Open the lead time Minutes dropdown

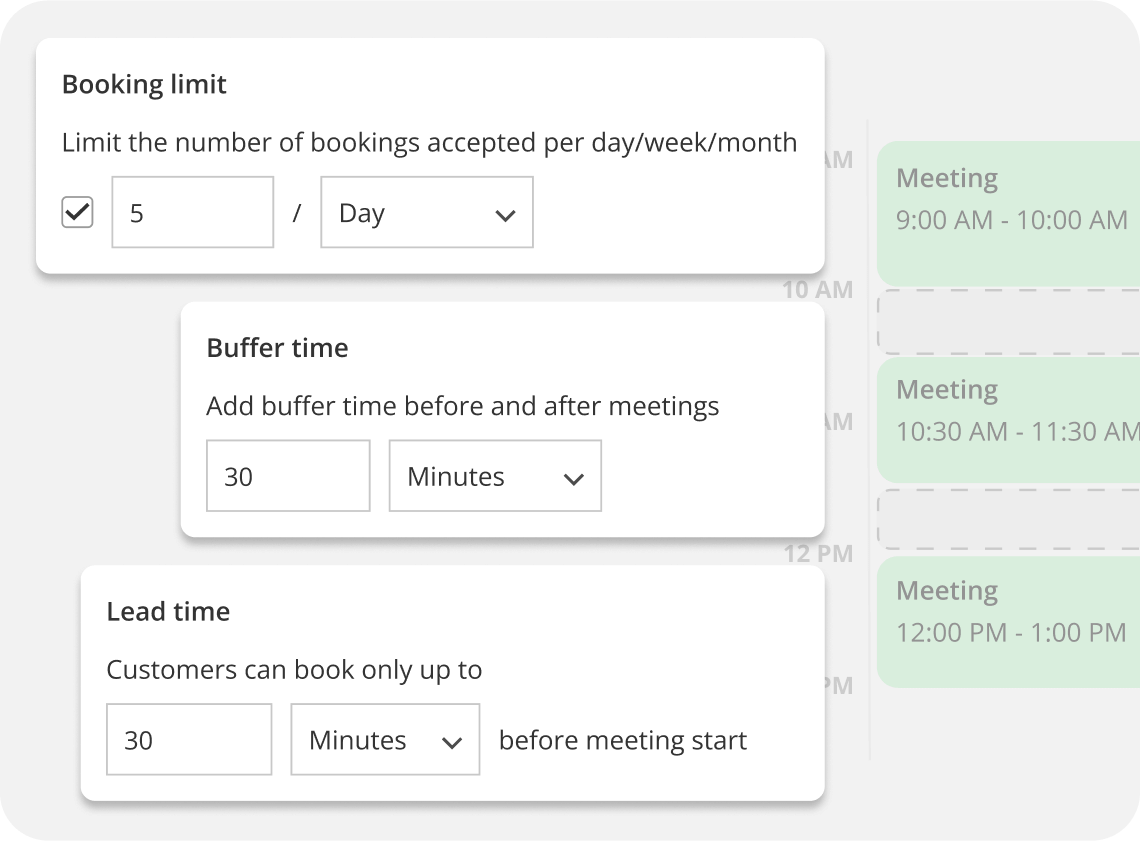click(x=384, y=739)
